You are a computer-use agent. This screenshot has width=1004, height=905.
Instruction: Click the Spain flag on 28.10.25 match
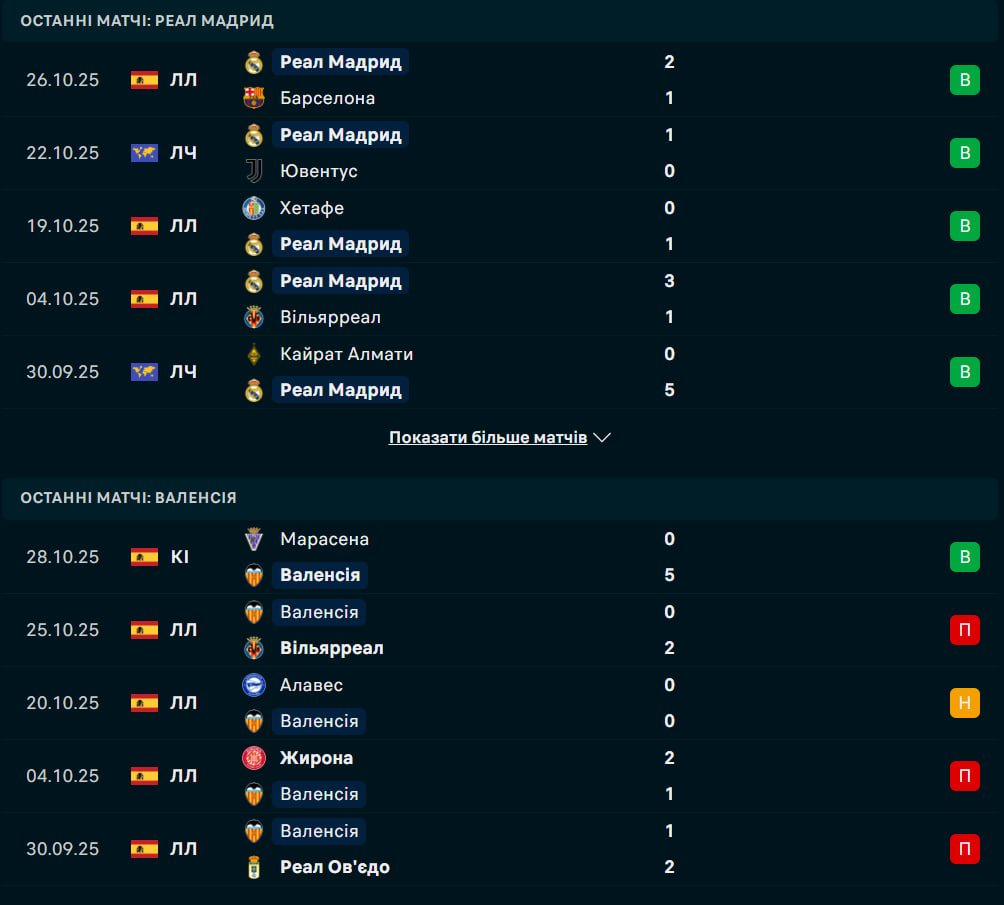click(x=144, y=557)
